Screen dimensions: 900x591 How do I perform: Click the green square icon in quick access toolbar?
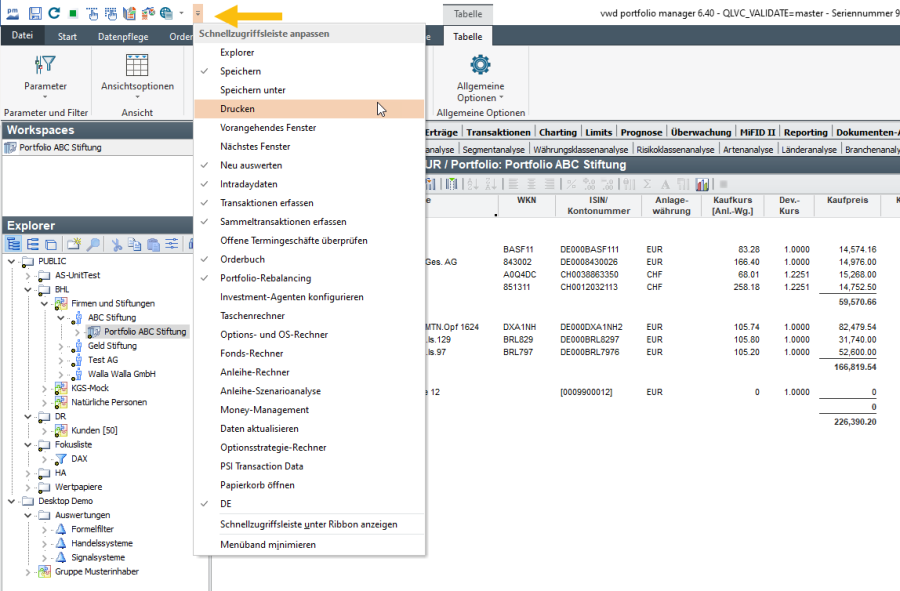74,13
